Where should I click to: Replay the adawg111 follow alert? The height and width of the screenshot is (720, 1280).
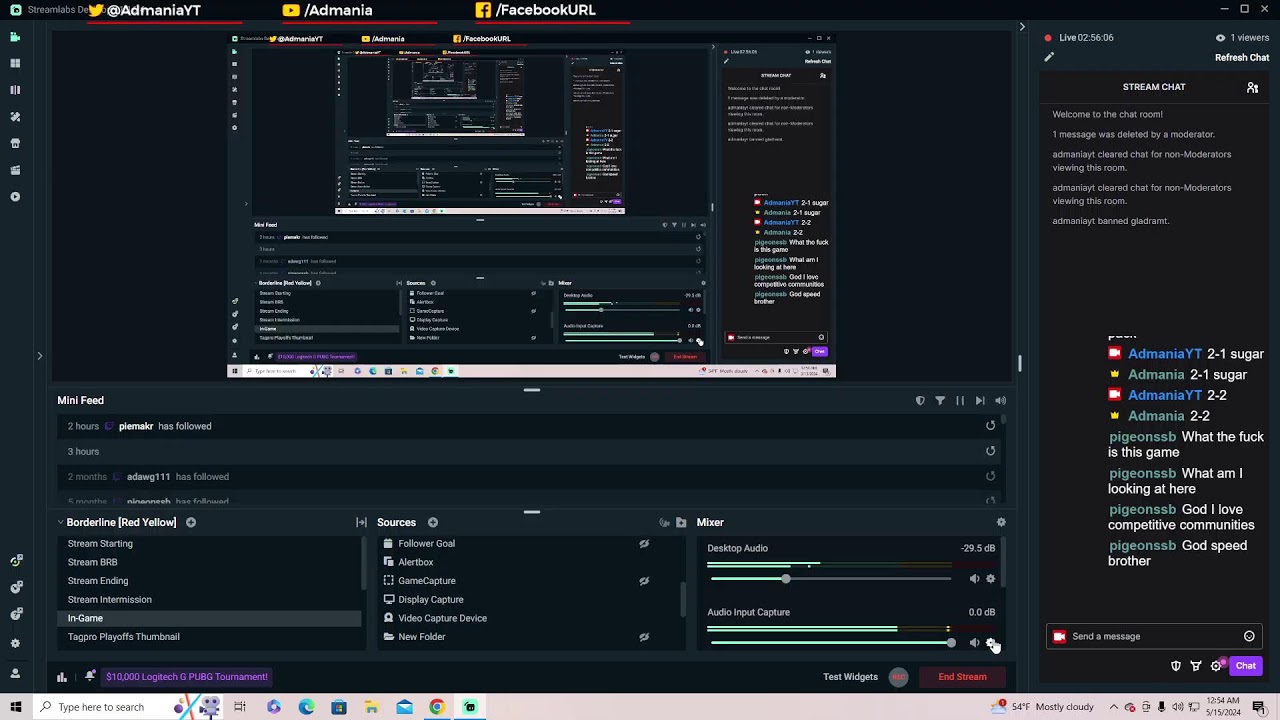tap(990, 477)
